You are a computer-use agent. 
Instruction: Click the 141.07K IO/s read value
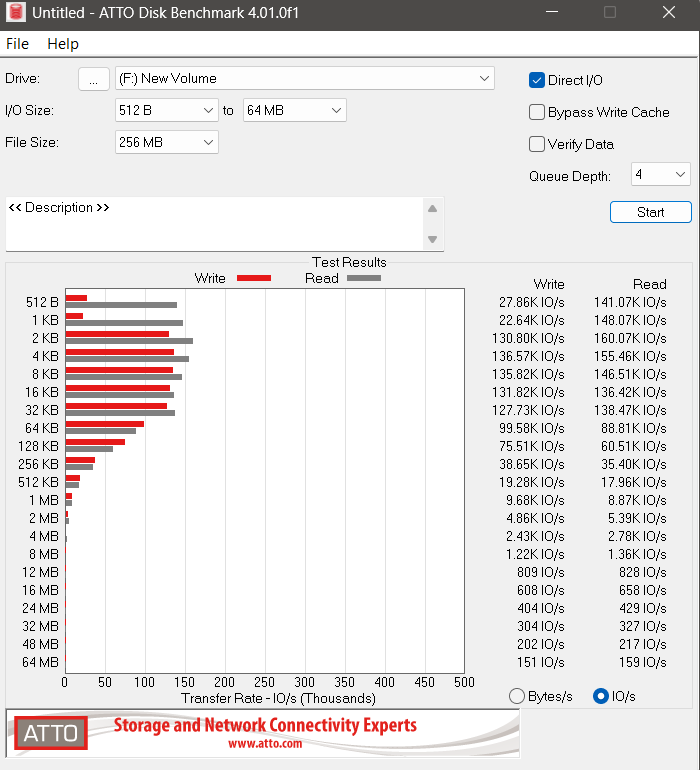pos(630,302)
